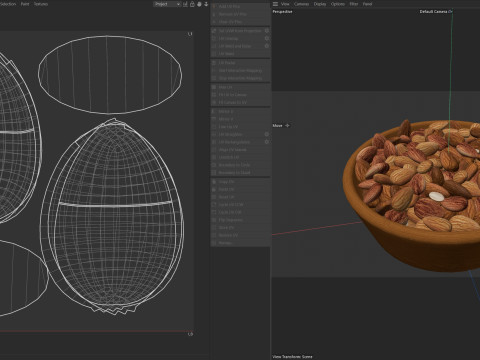Open Set UVW from Projection options gear

(x=267, y=30)
